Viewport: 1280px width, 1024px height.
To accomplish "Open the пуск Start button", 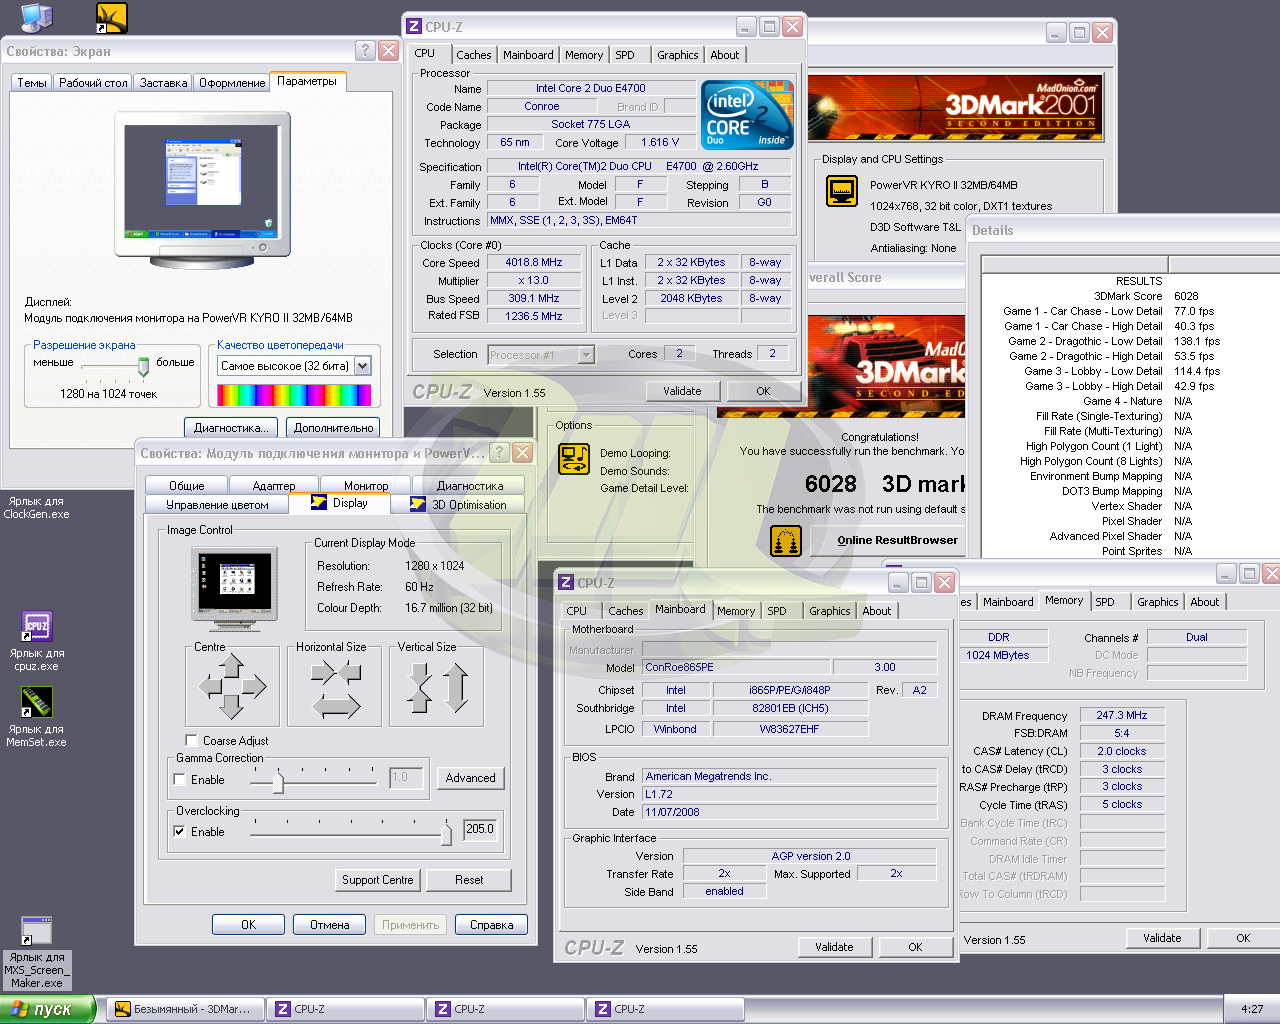I will 48,1010.
